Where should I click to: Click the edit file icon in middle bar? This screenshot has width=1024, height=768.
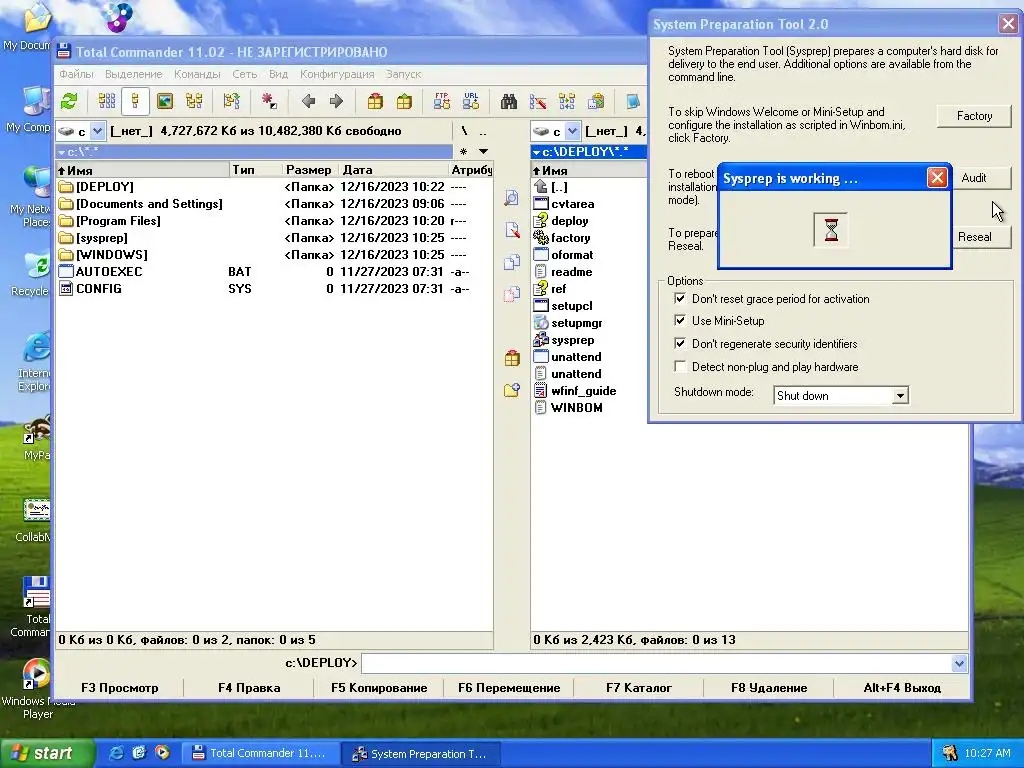click(512, 230)
